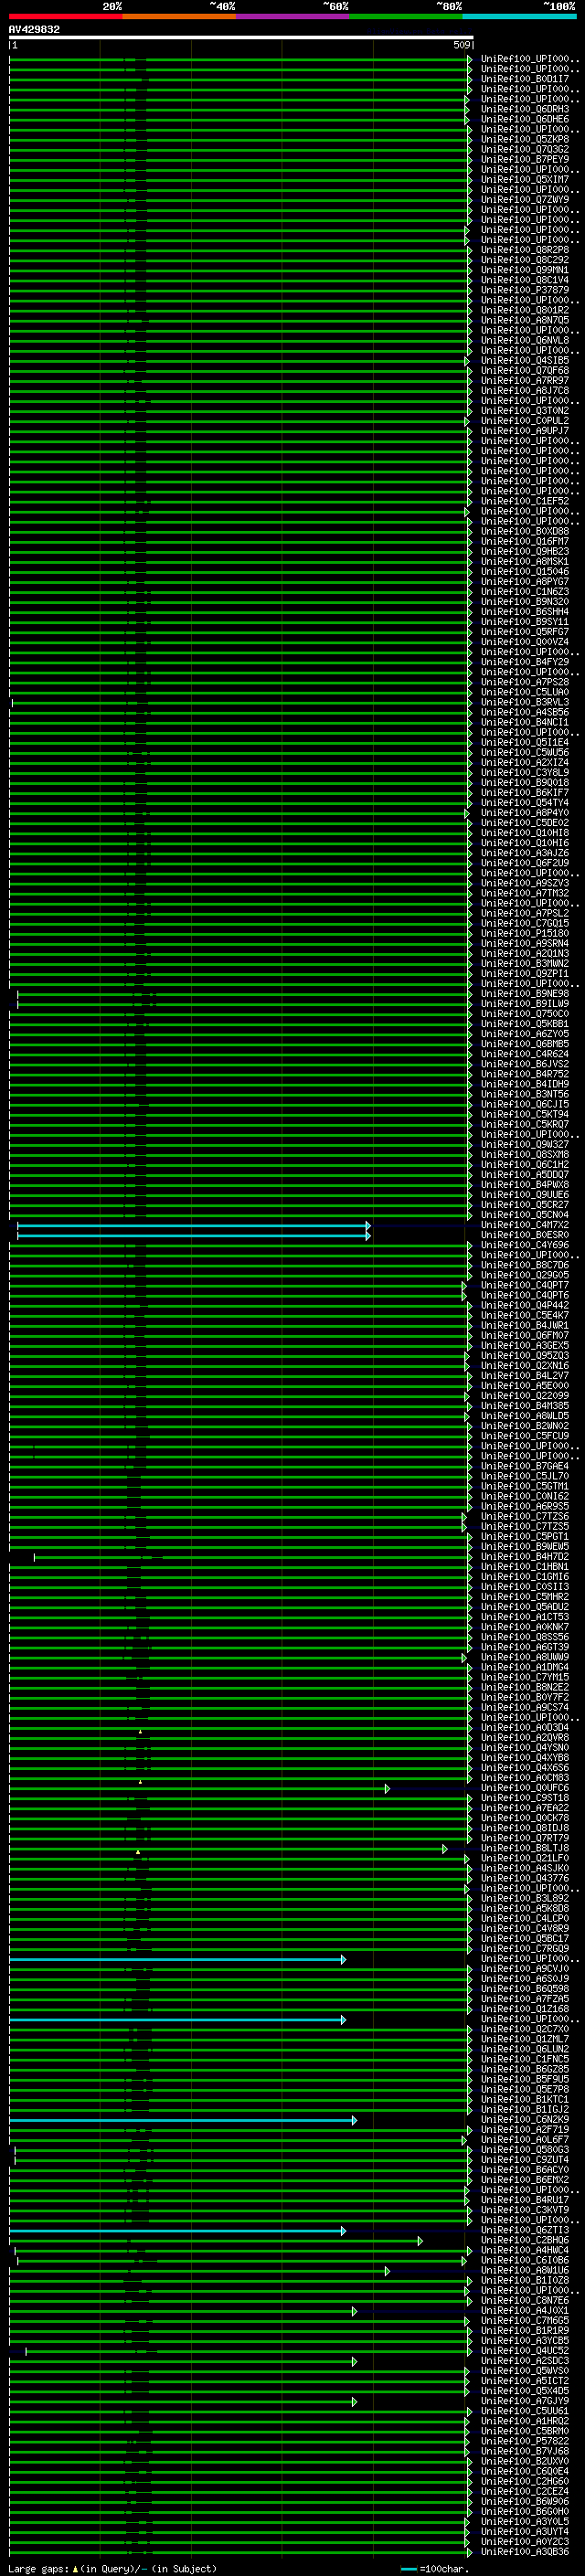Screen dimensions: 585x2576
Task: Open UniRef100_Q5CN04 hit
Action: 525,1216
